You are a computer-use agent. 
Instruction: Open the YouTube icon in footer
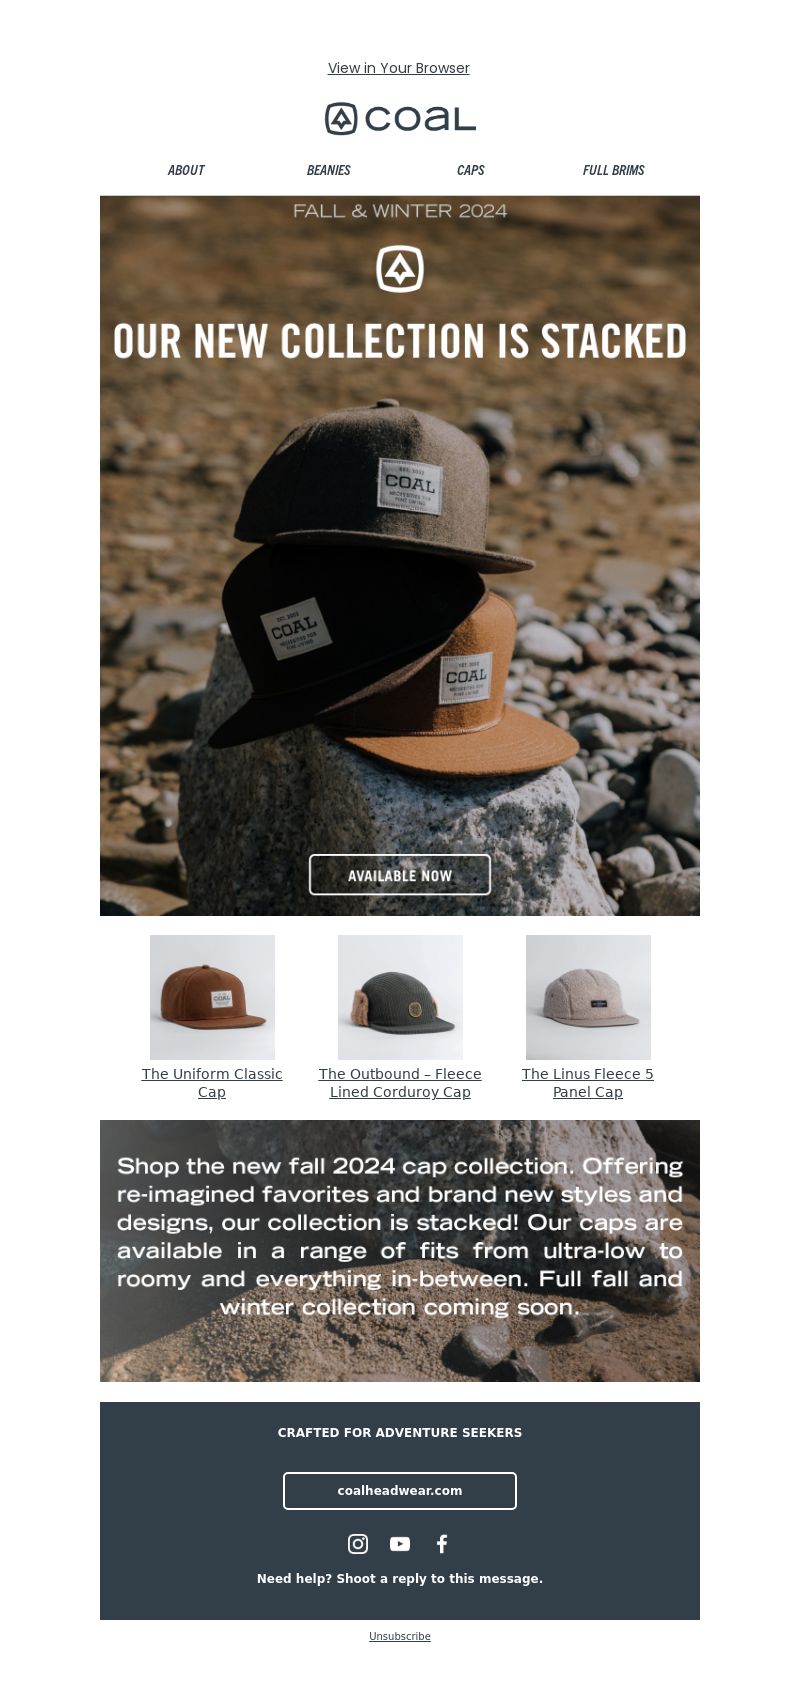pos(400,1544)
